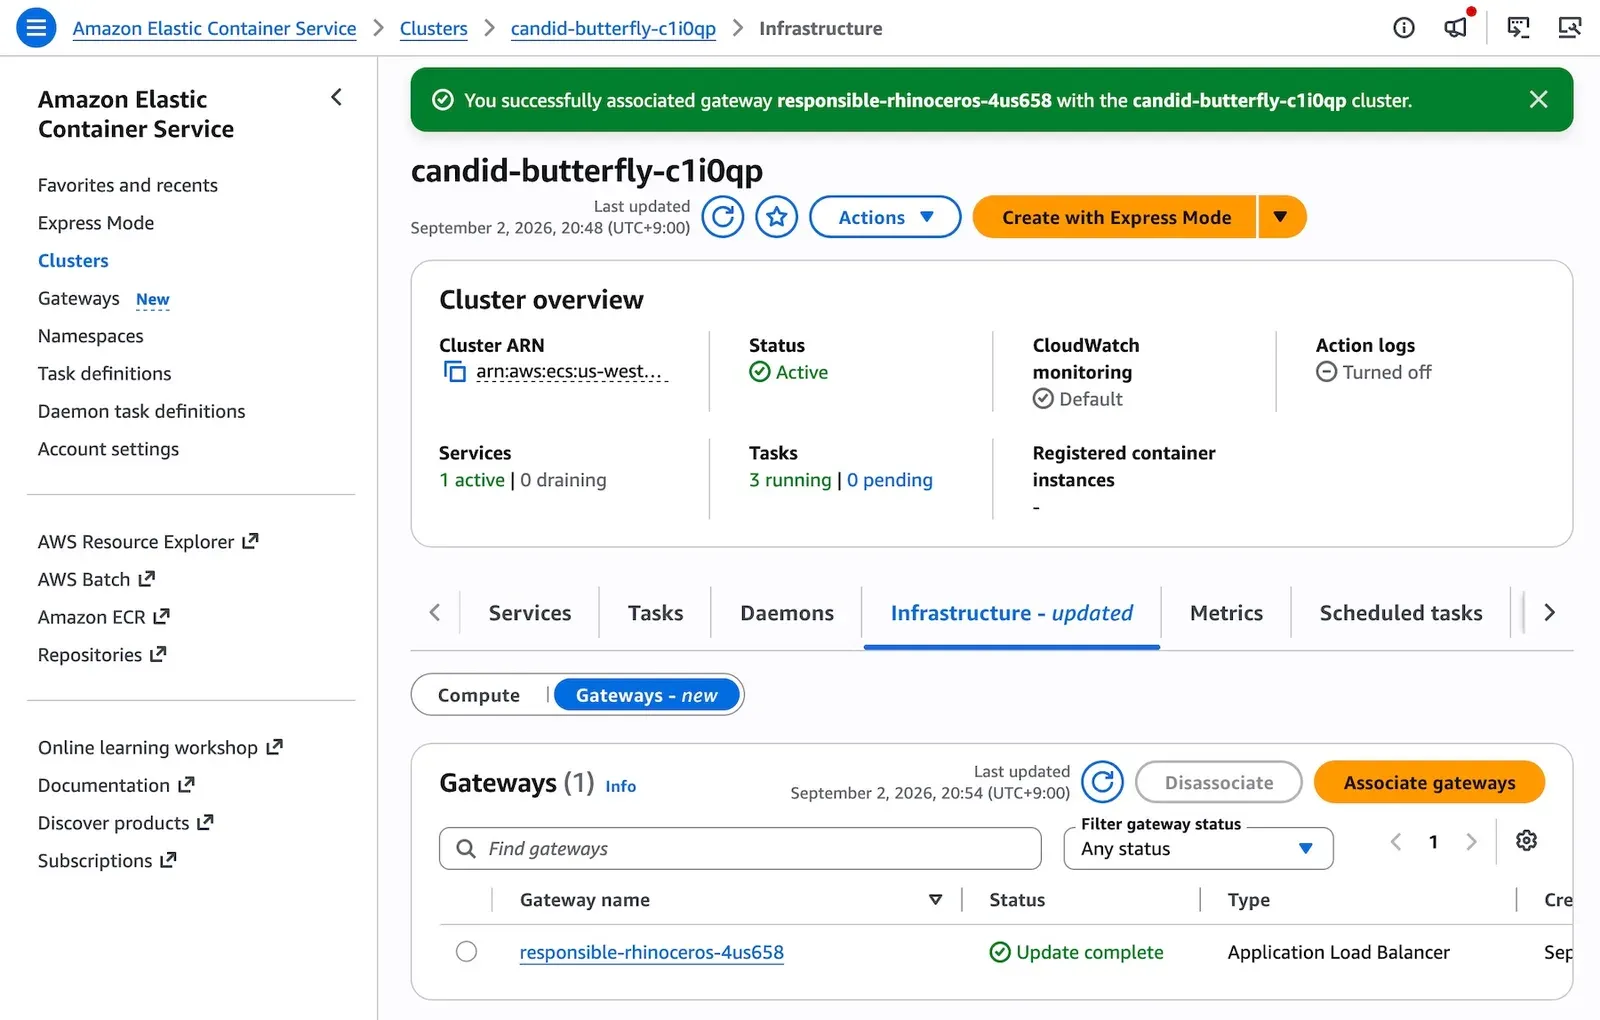Sort by Gateway name column arrow

(x=936, y=900)
